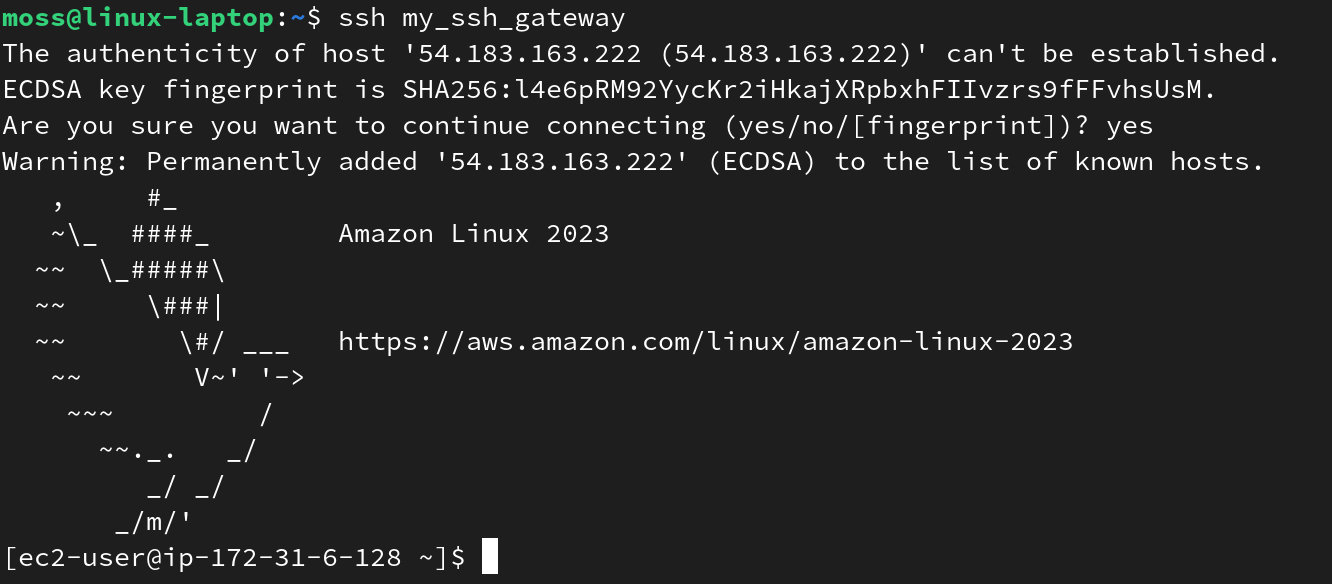This screenshot has height=584, width=1332.
Task: Click the terminal cursor block at the prompt
Action: click(489, 557)
